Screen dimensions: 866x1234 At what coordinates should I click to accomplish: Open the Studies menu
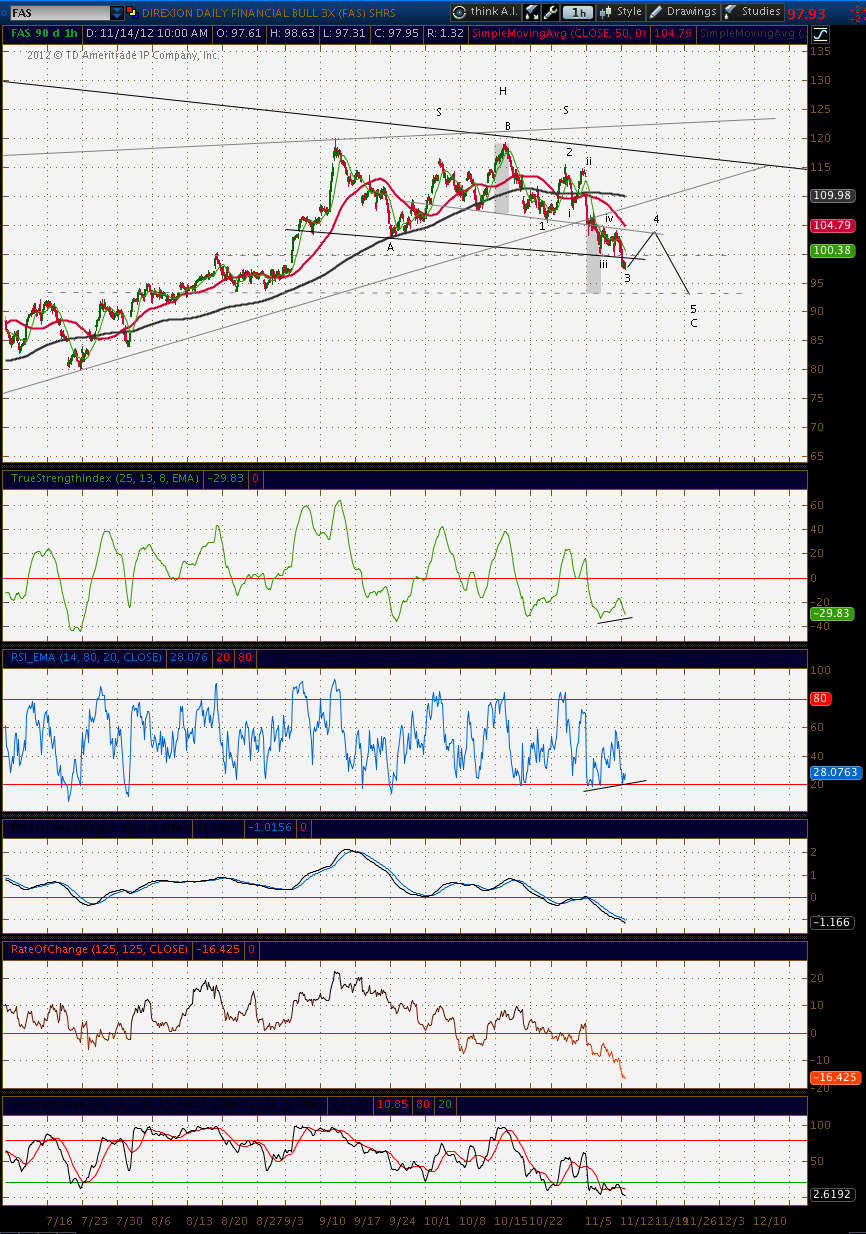pyautogui.click(x=752, y=12)
